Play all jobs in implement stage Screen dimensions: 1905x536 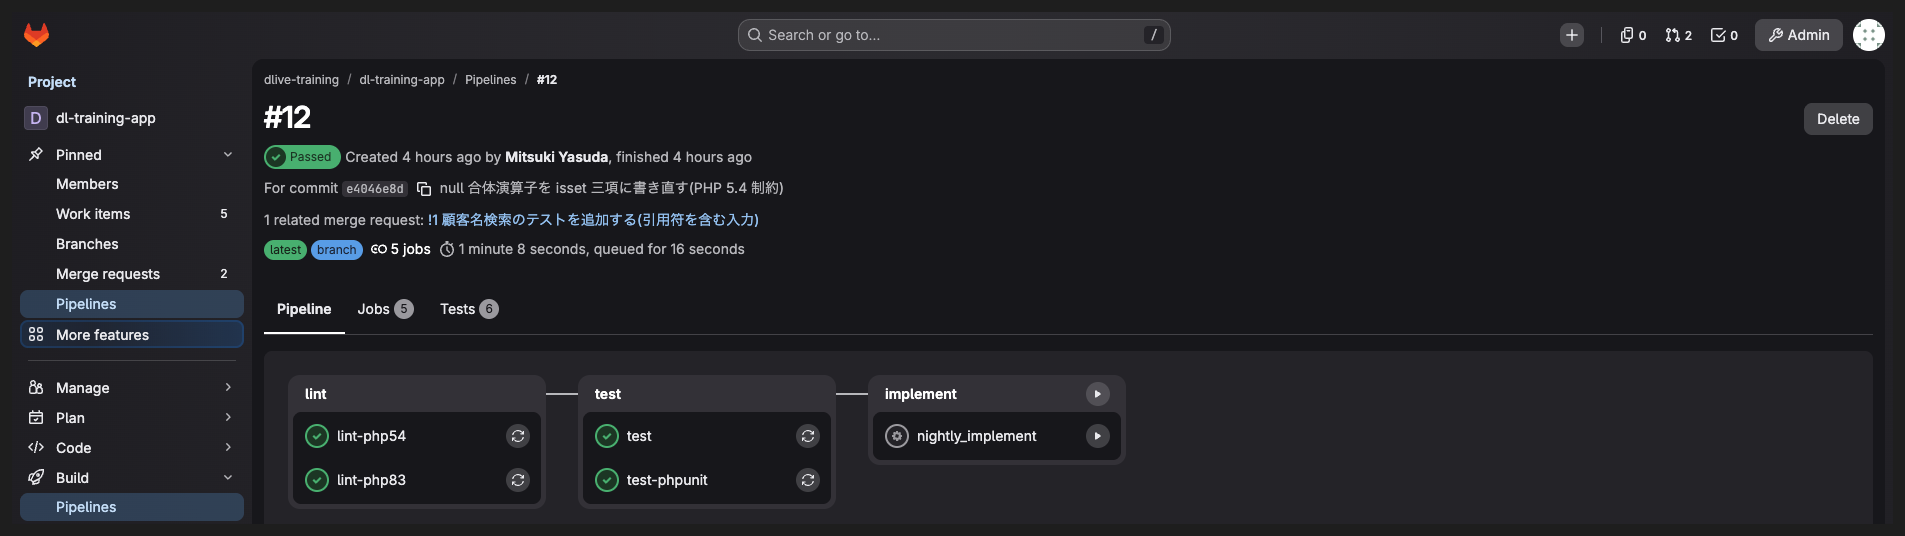tap(1098, 394)
